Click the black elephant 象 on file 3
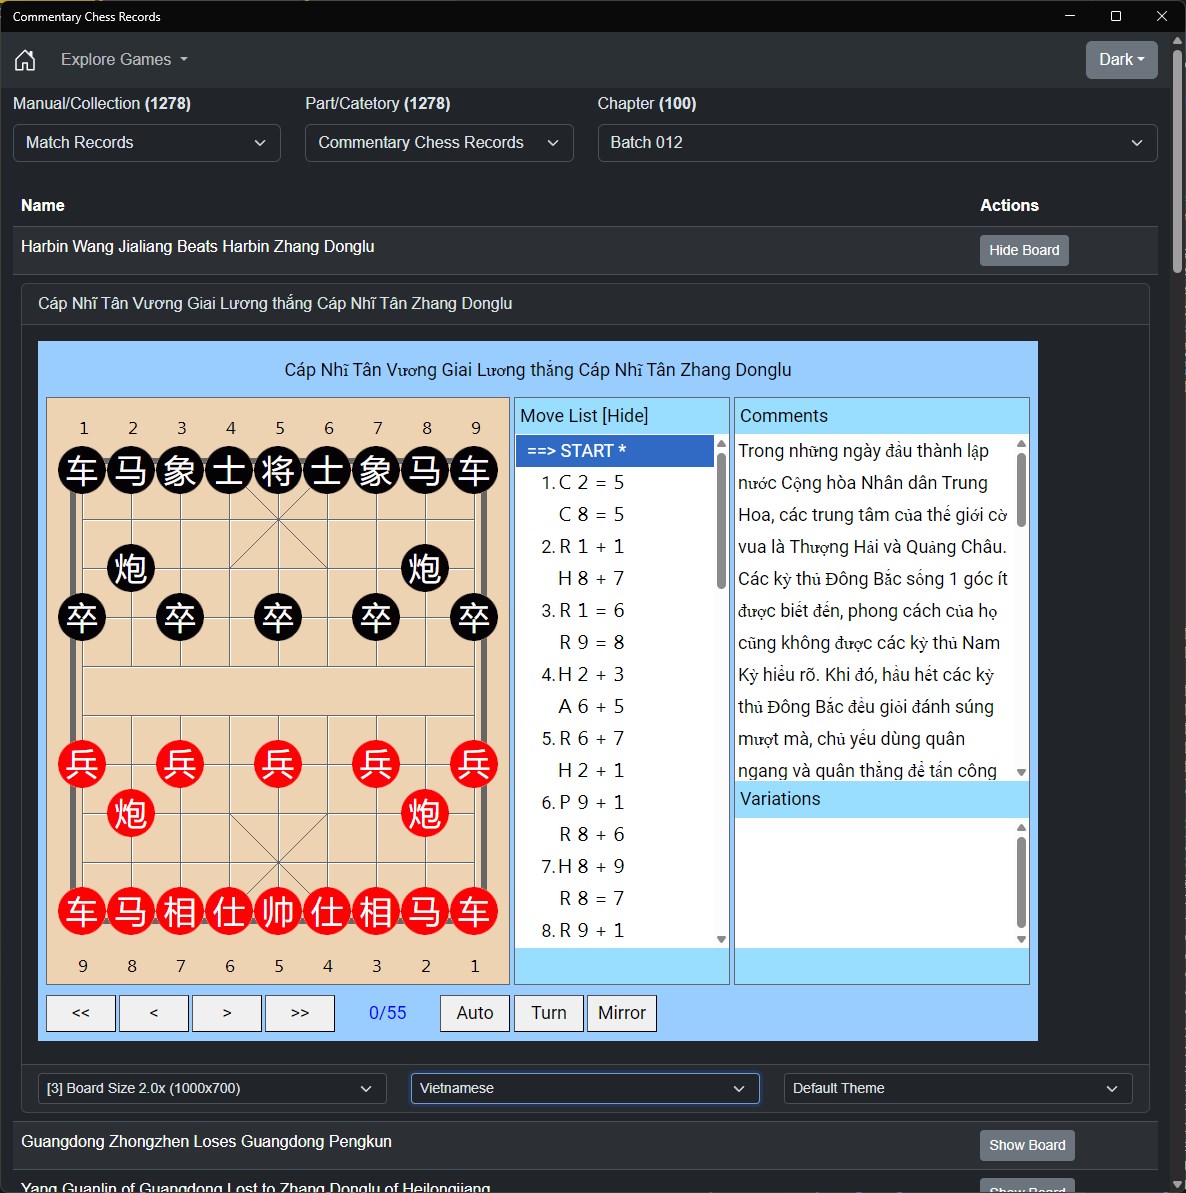The height and width of the screenshot is (1193, 1186). [x=180, y=470]
